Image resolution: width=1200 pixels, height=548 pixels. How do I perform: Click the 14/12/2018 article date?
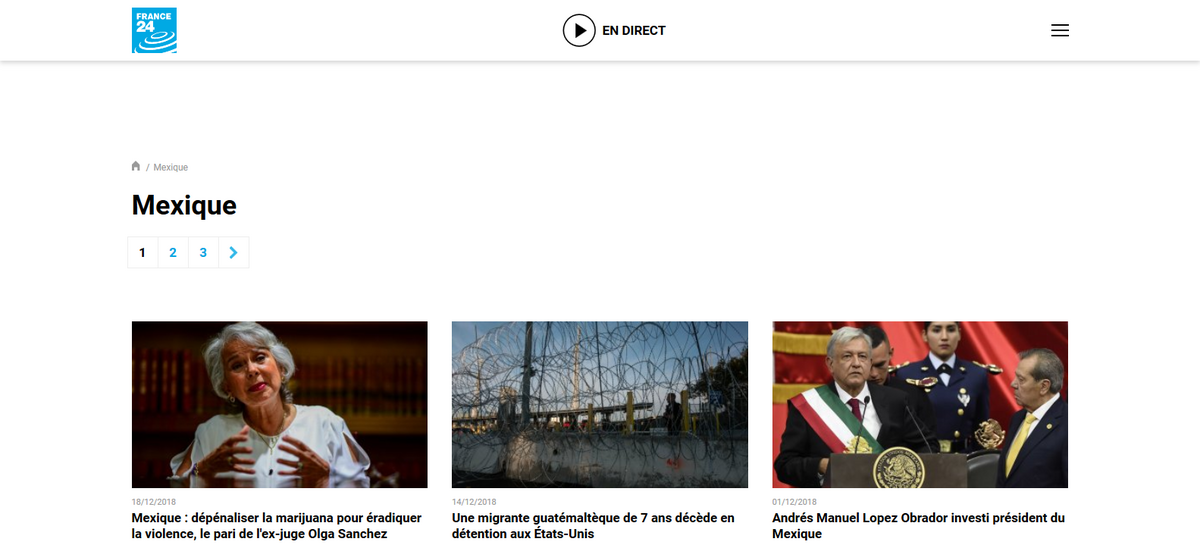pyautogui.click(x=473, y=502)
